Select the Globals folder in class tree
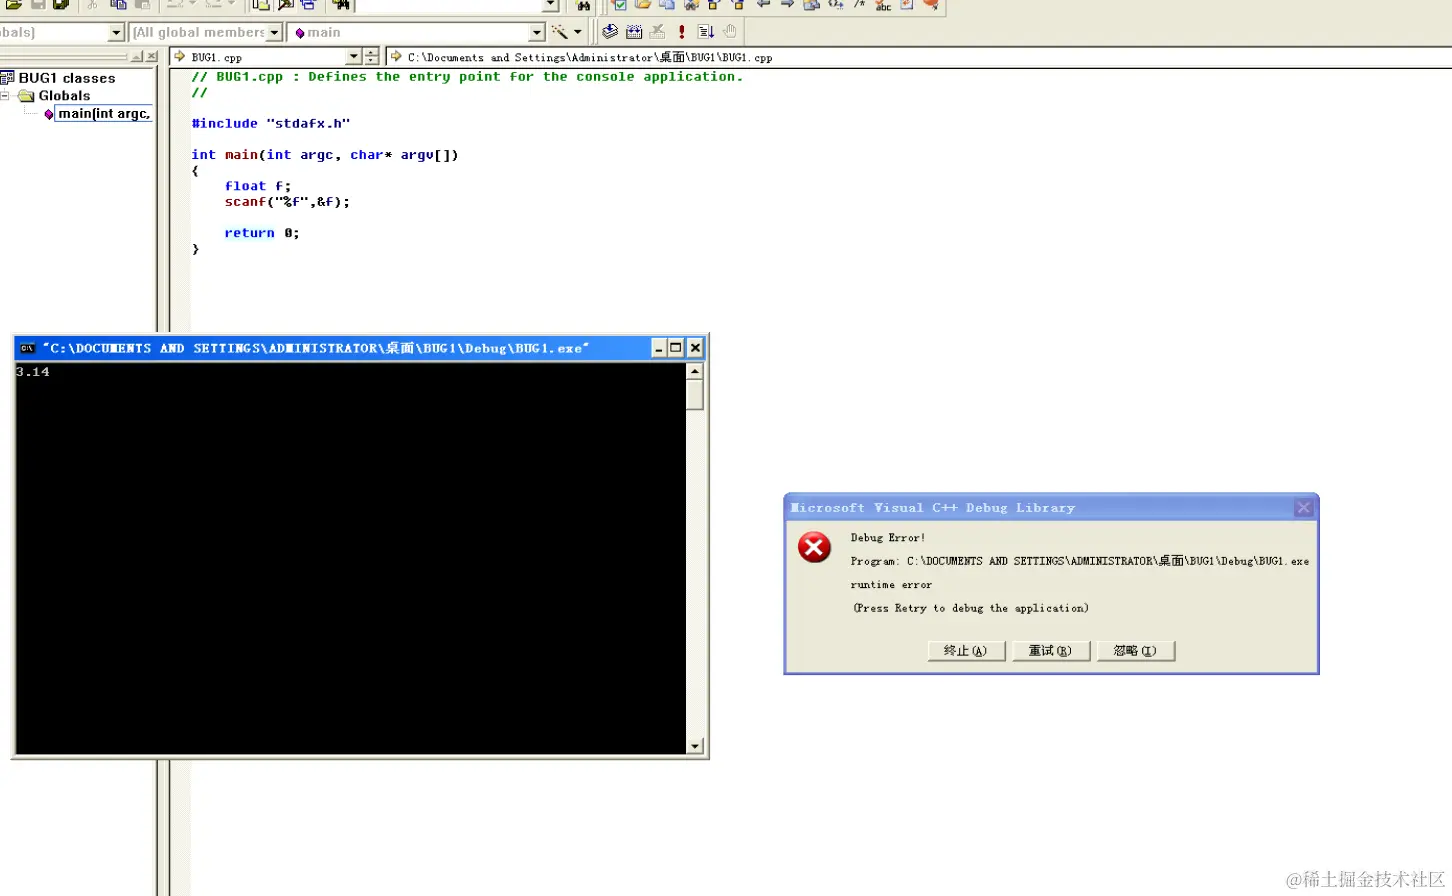Image resolution: width=1452 pixels, height=896 pixels. [x=64, y=96]
